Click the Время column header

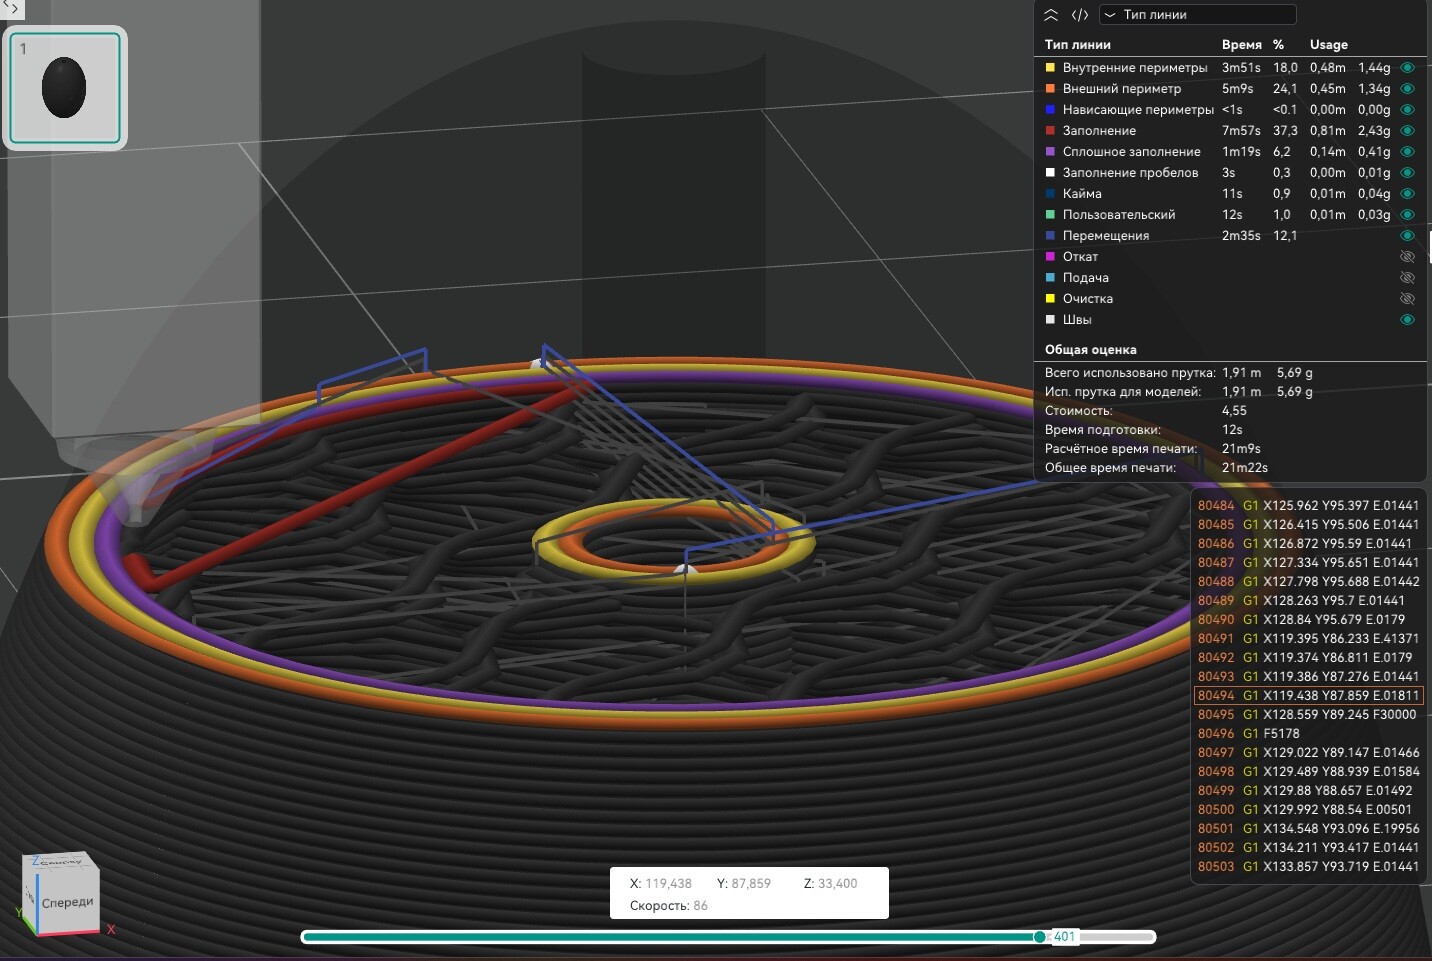point(1242,45)
